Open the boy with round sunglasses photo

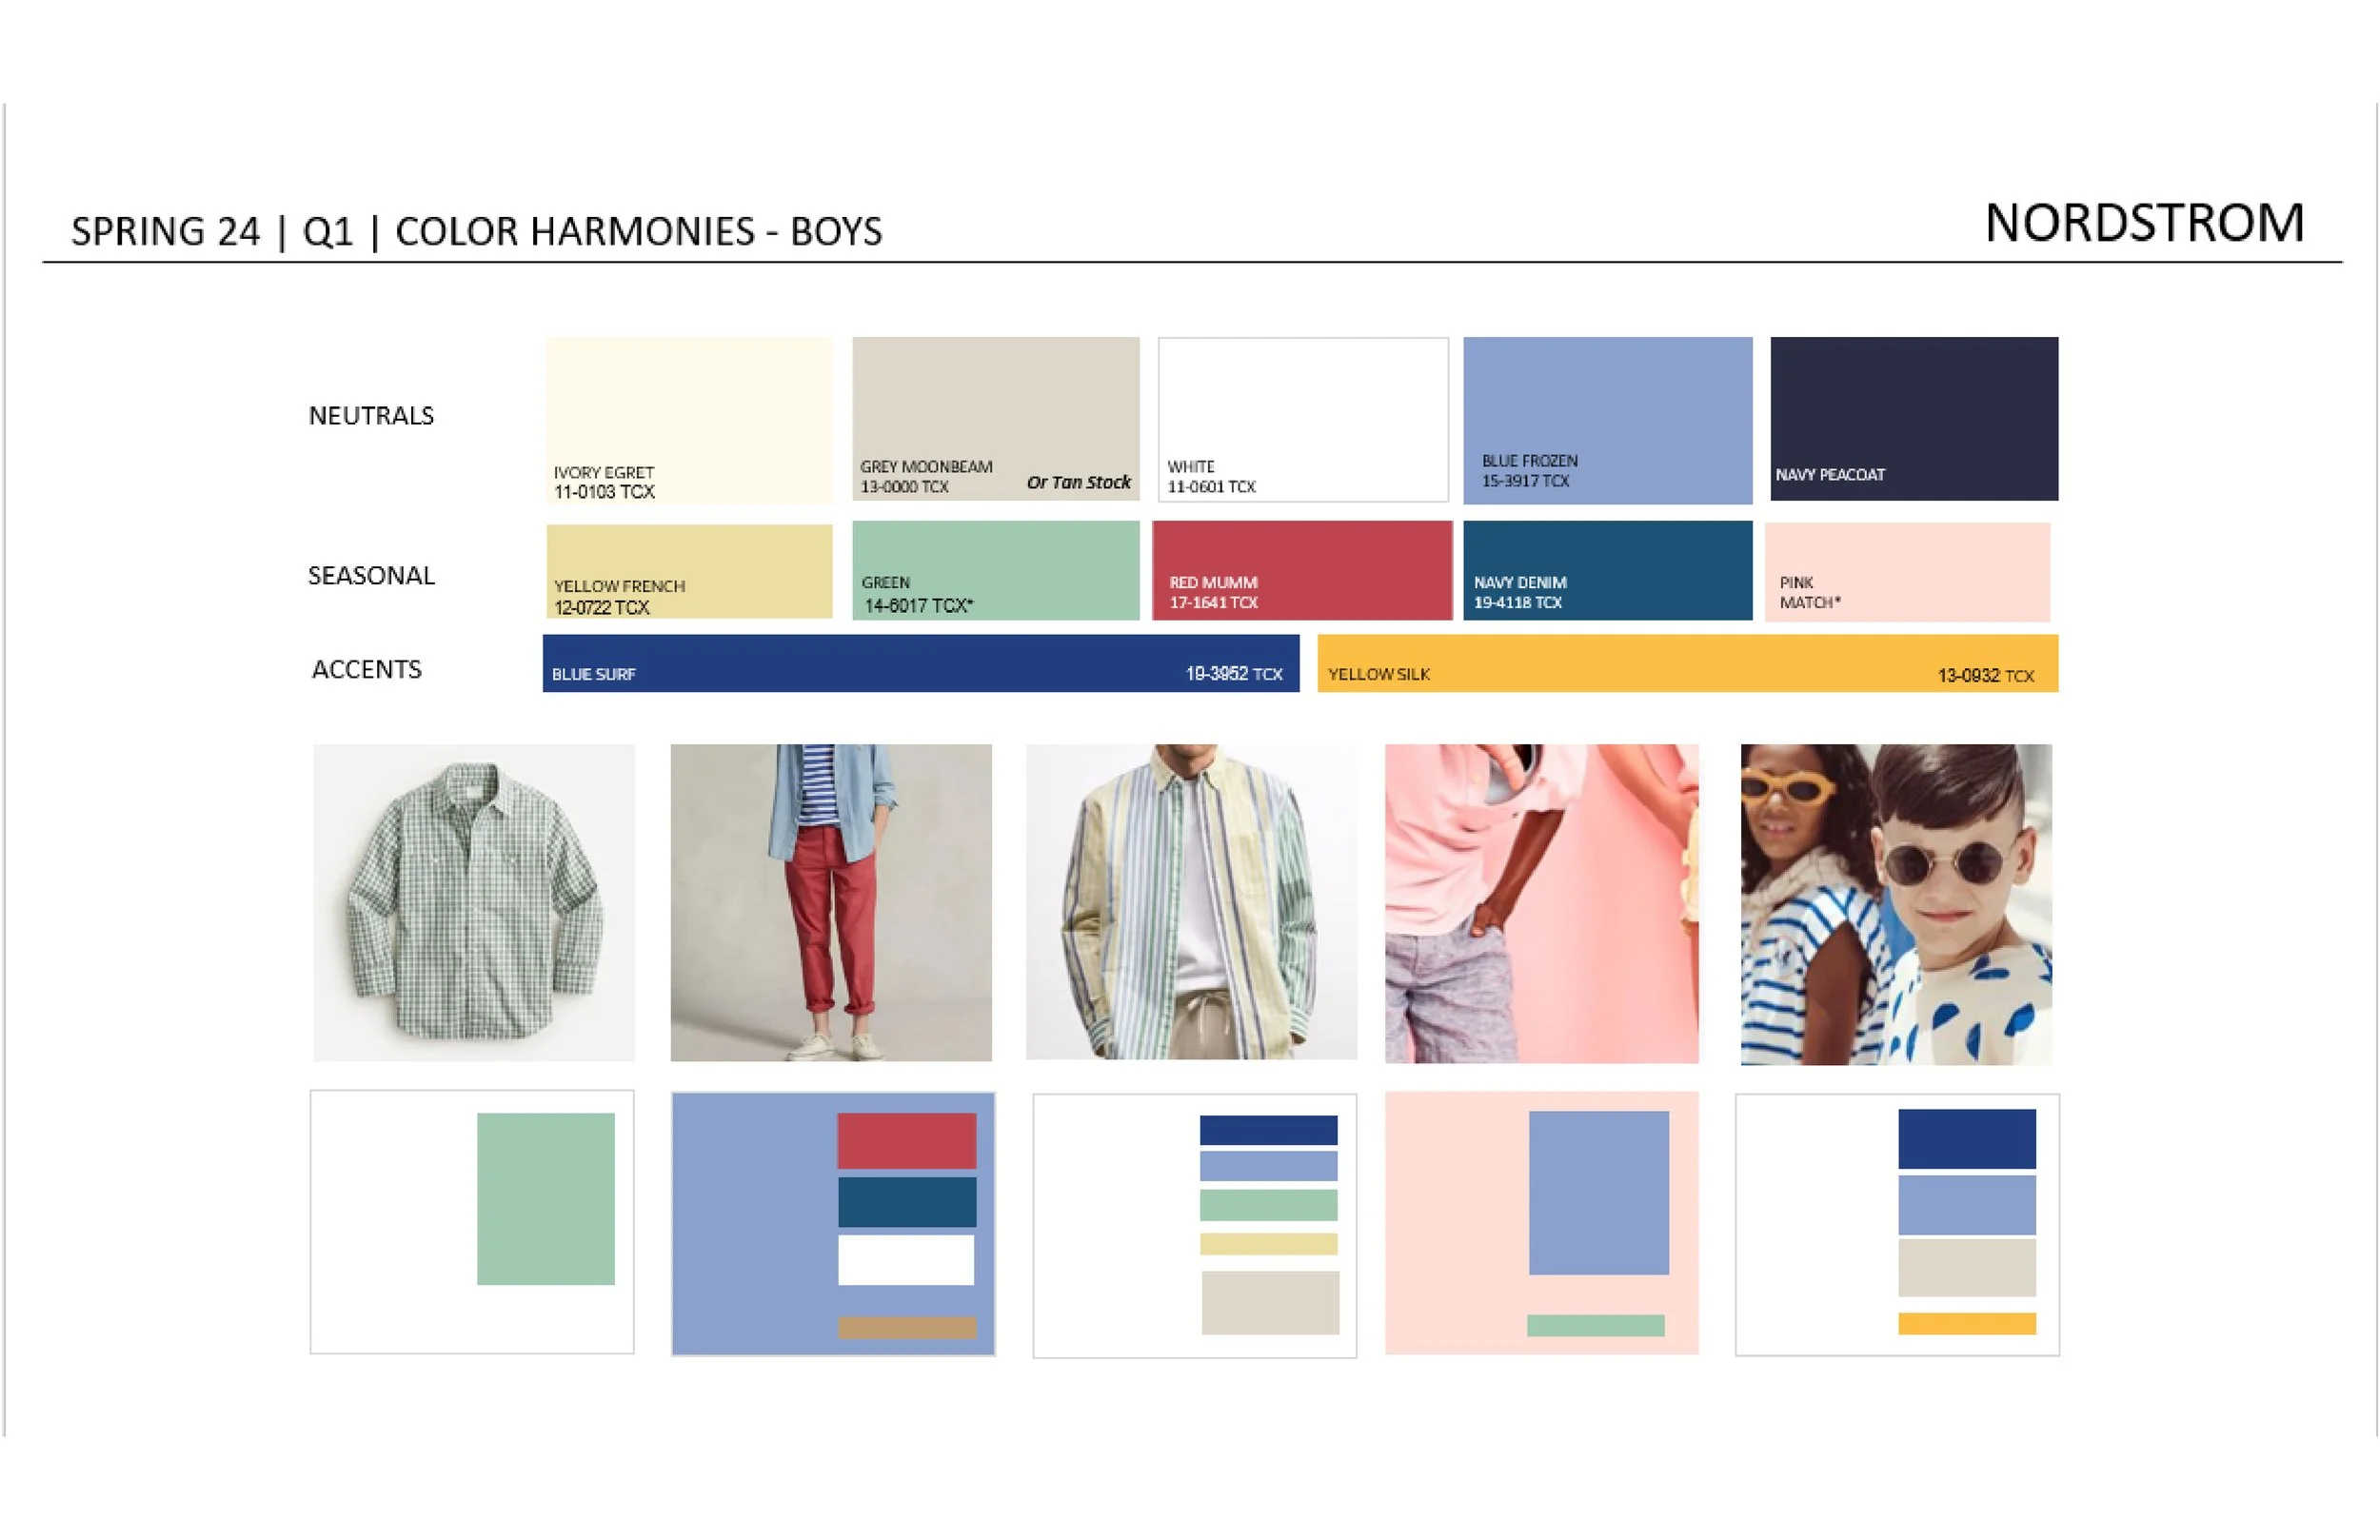pyautogui.click(x=1895, y=904)
